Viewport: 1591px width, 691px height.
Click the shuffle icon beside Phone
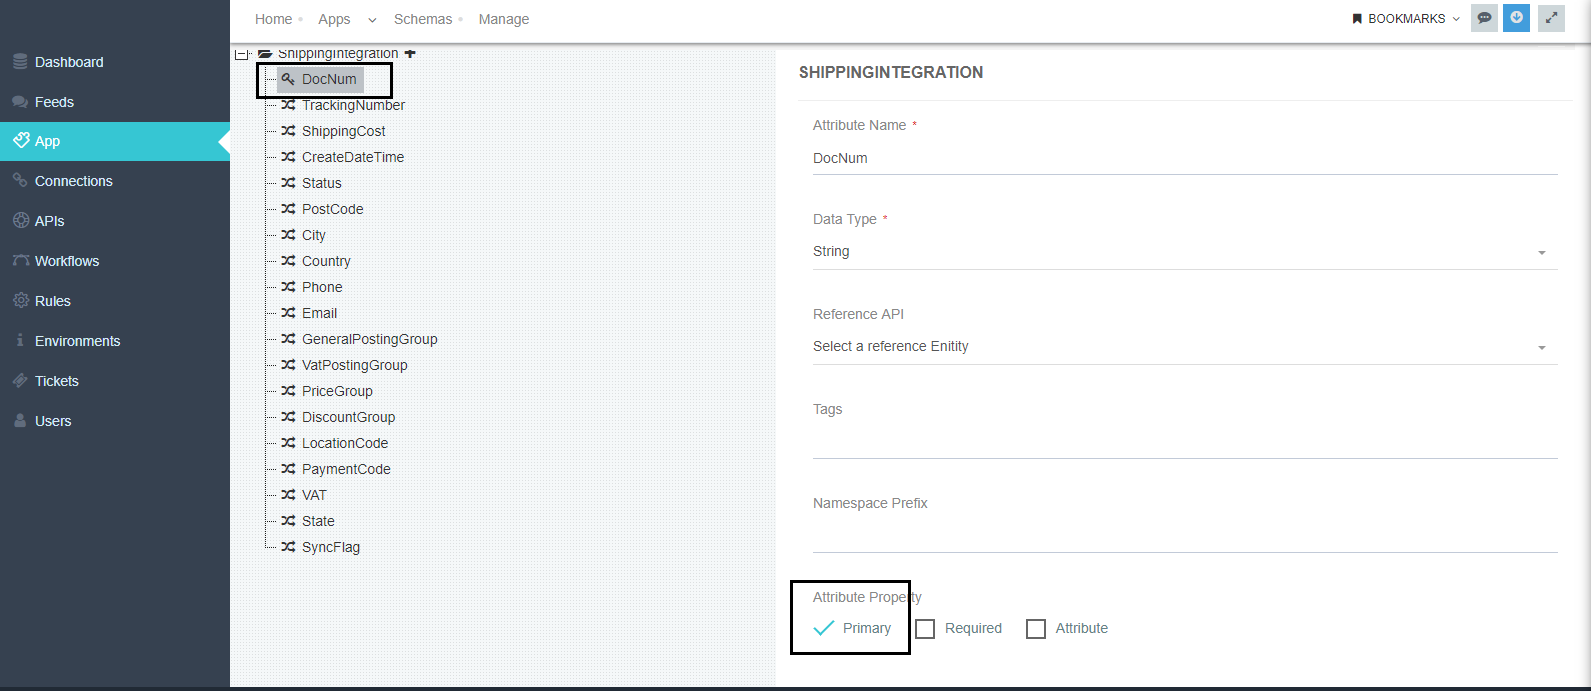click(x=288, y=287)
